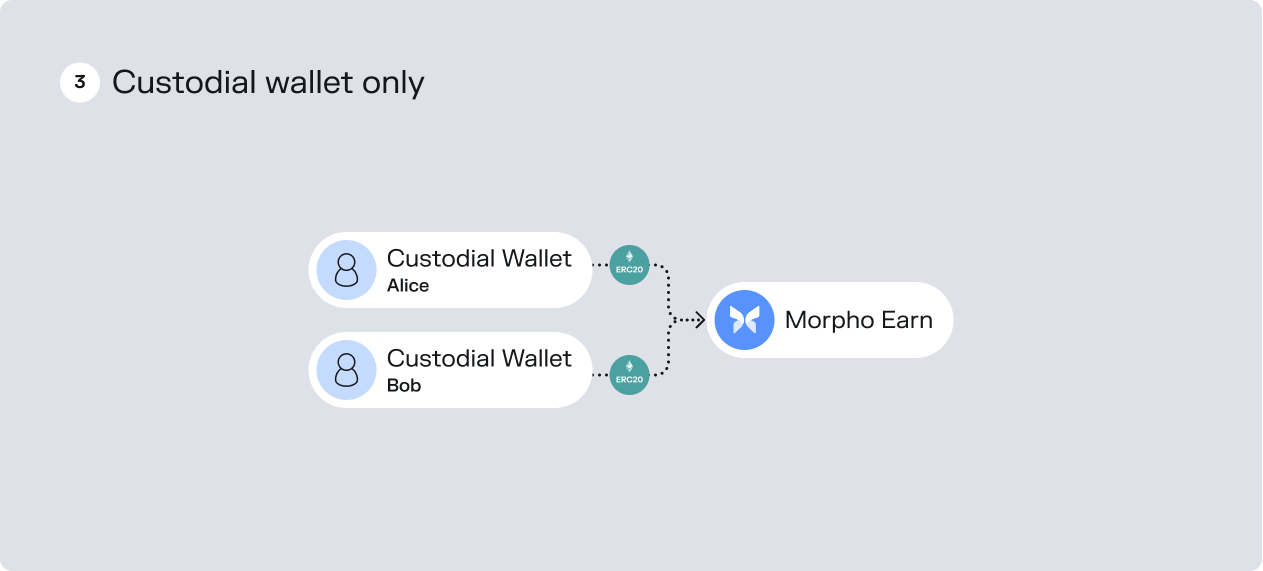Open the Custodial Wallet title in Alice's card
Viewport: 1263px width, 571px height.
pos(479,258)
